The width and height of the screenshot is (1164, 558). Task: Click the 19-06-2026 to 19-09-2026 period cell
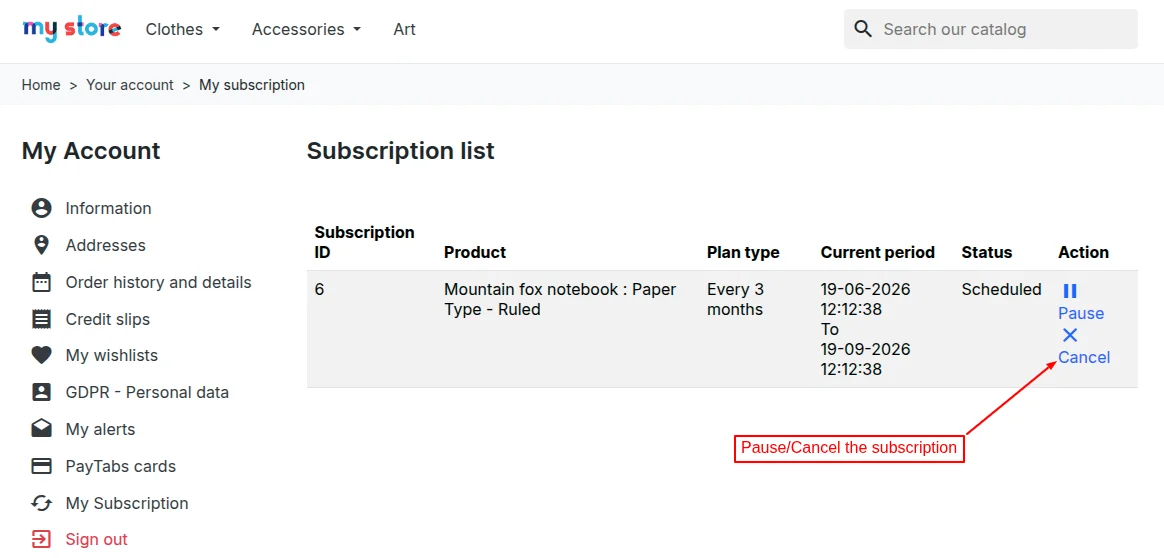(866, 329)
